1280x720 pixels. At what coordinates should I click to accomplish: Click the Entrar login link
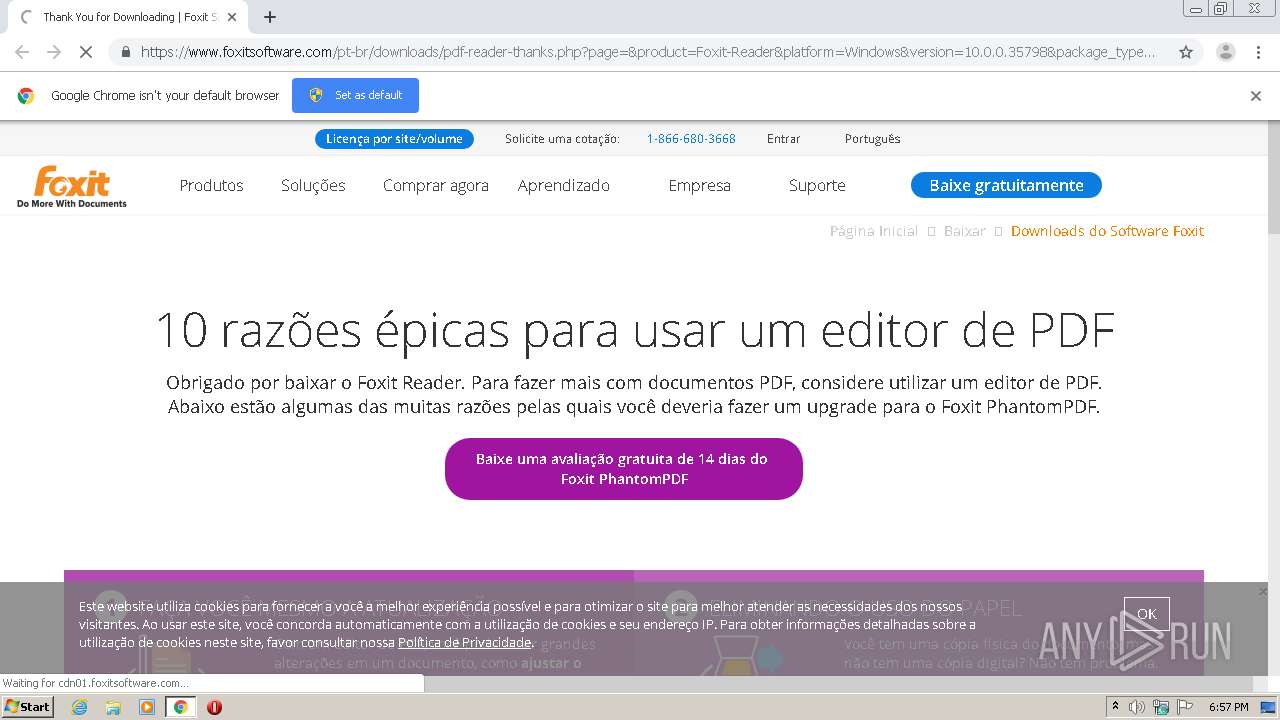[x=783, y=139]
